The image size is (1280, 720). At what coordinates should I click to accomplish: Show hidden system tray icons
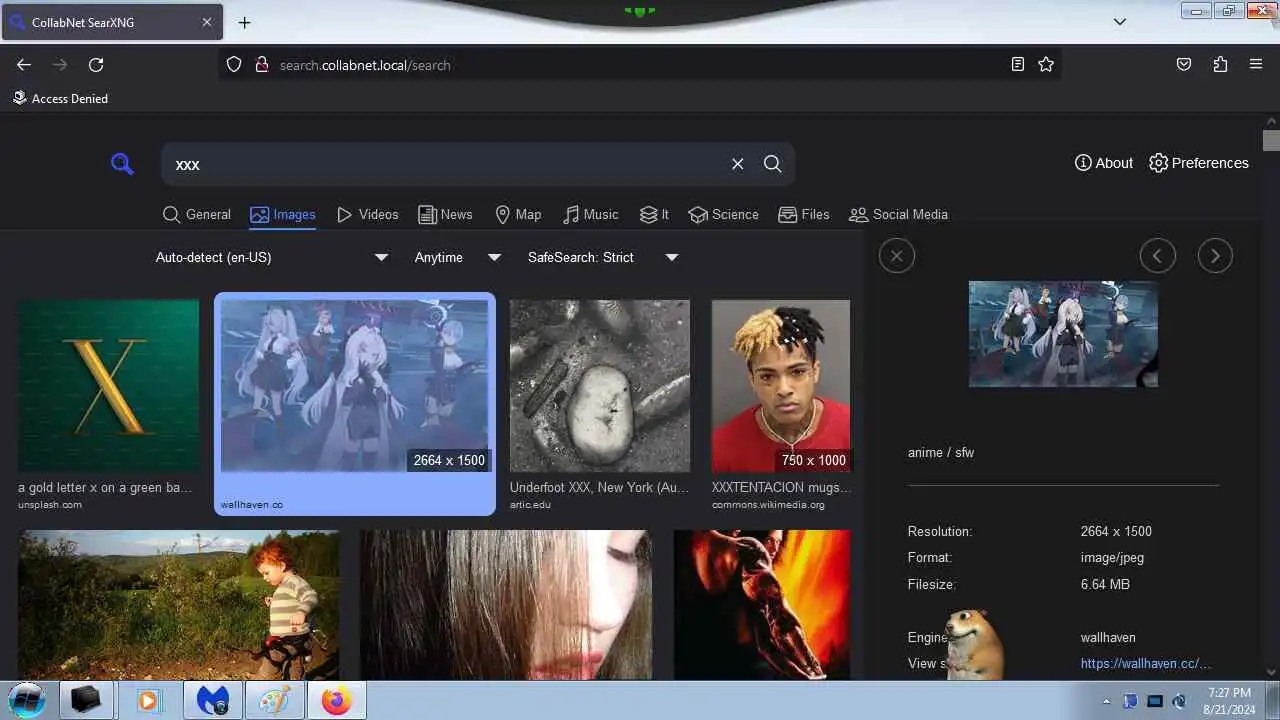click(1106, 701)
